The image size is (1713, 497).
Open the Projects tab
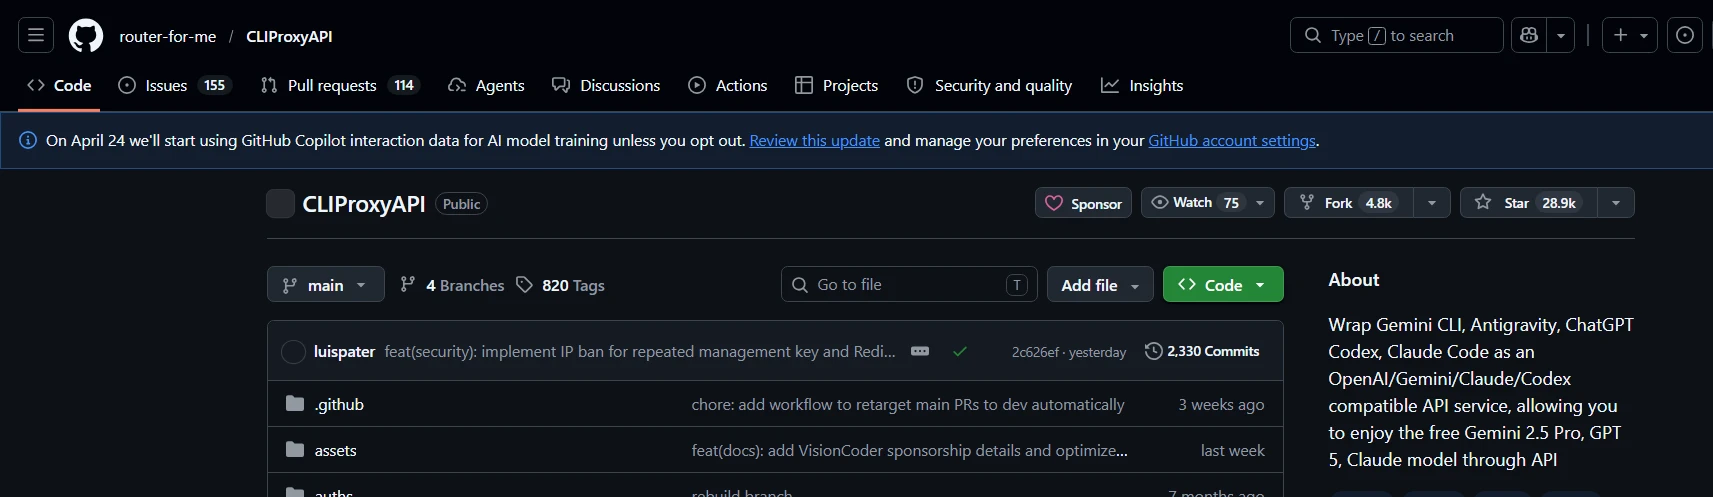point(837,85)
